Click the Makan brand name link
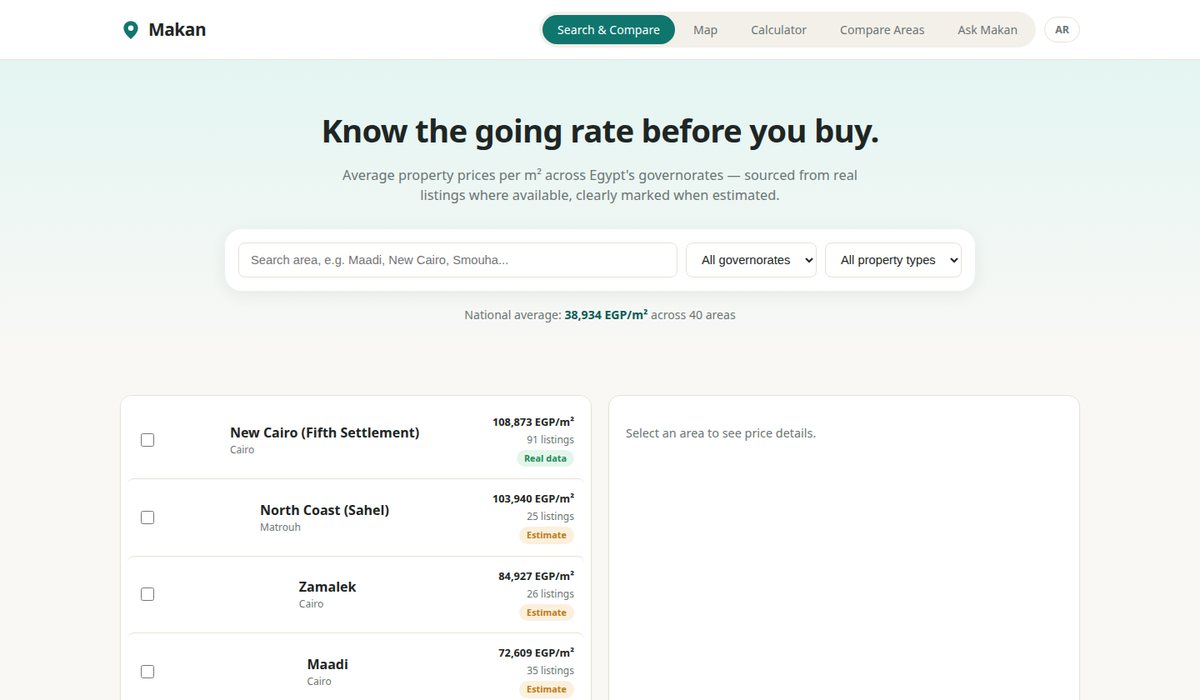Screen dimensions: 1200x700 coord(177,30)
